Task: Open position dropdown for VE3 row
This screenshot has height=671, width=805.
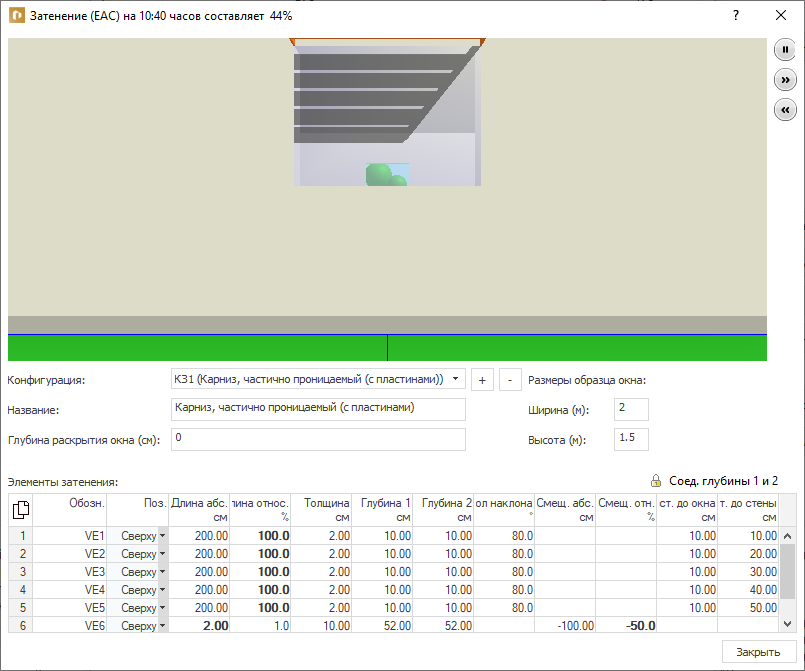Action: click(162, 571)
